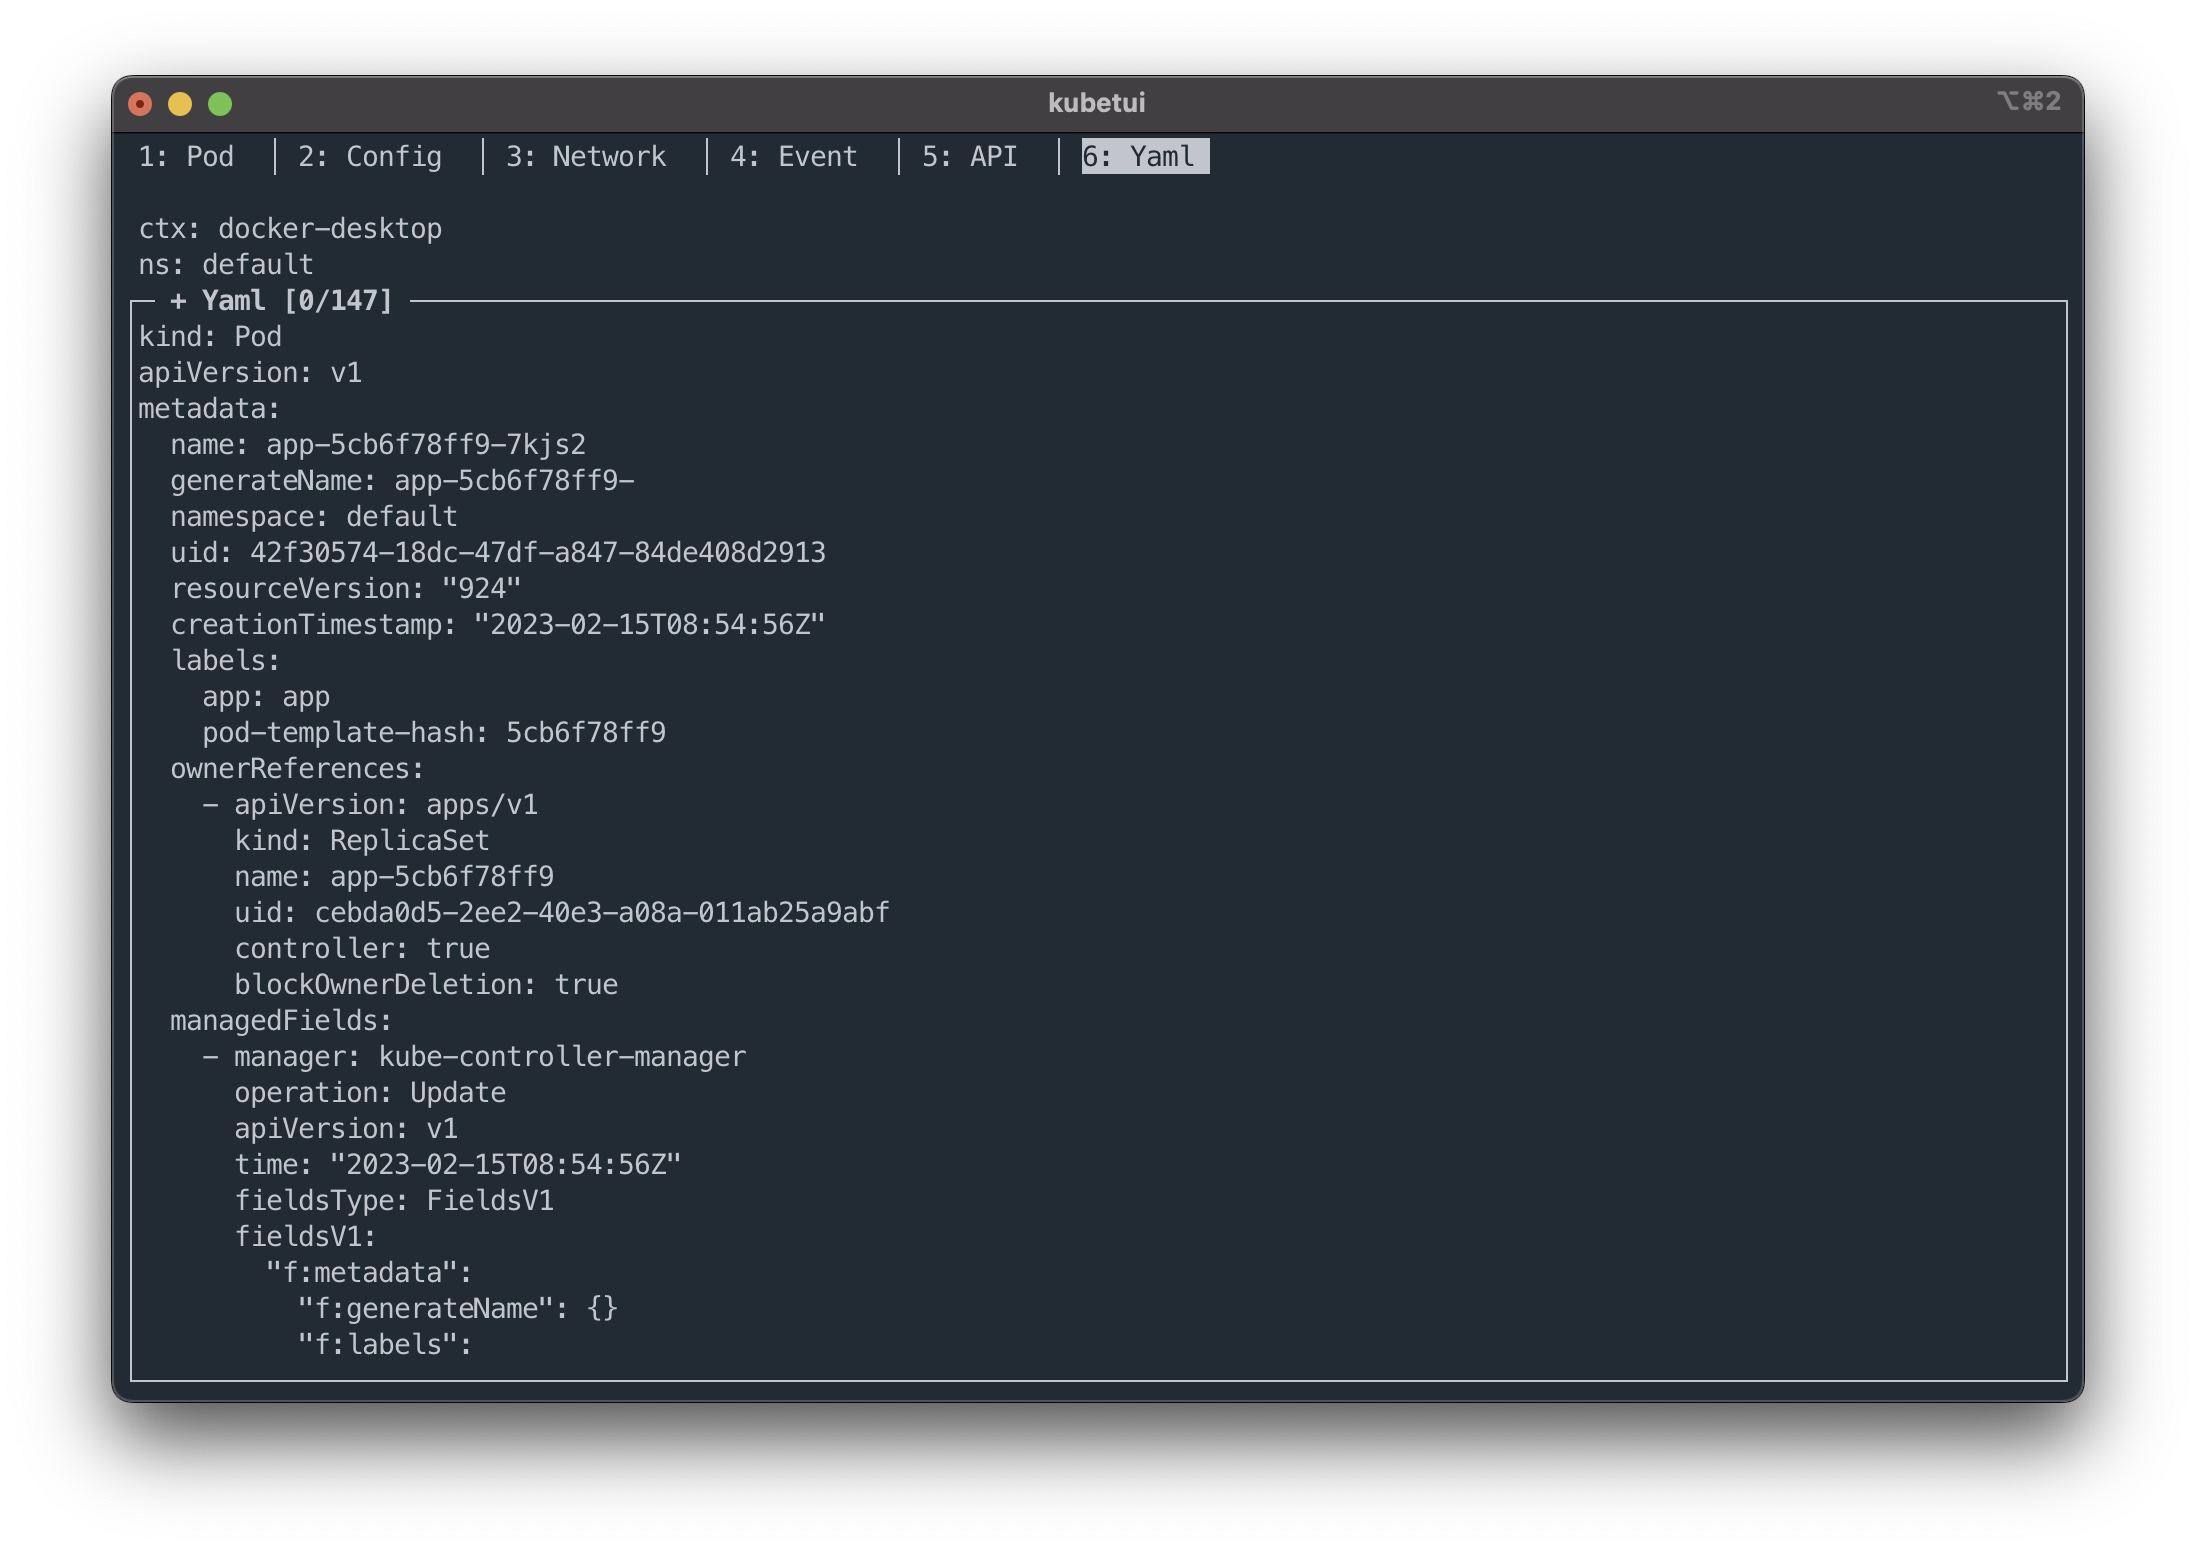The image size is (2196, 1550).
Task: Click the ns: default namespace line
Action: (x=226, y=265)
